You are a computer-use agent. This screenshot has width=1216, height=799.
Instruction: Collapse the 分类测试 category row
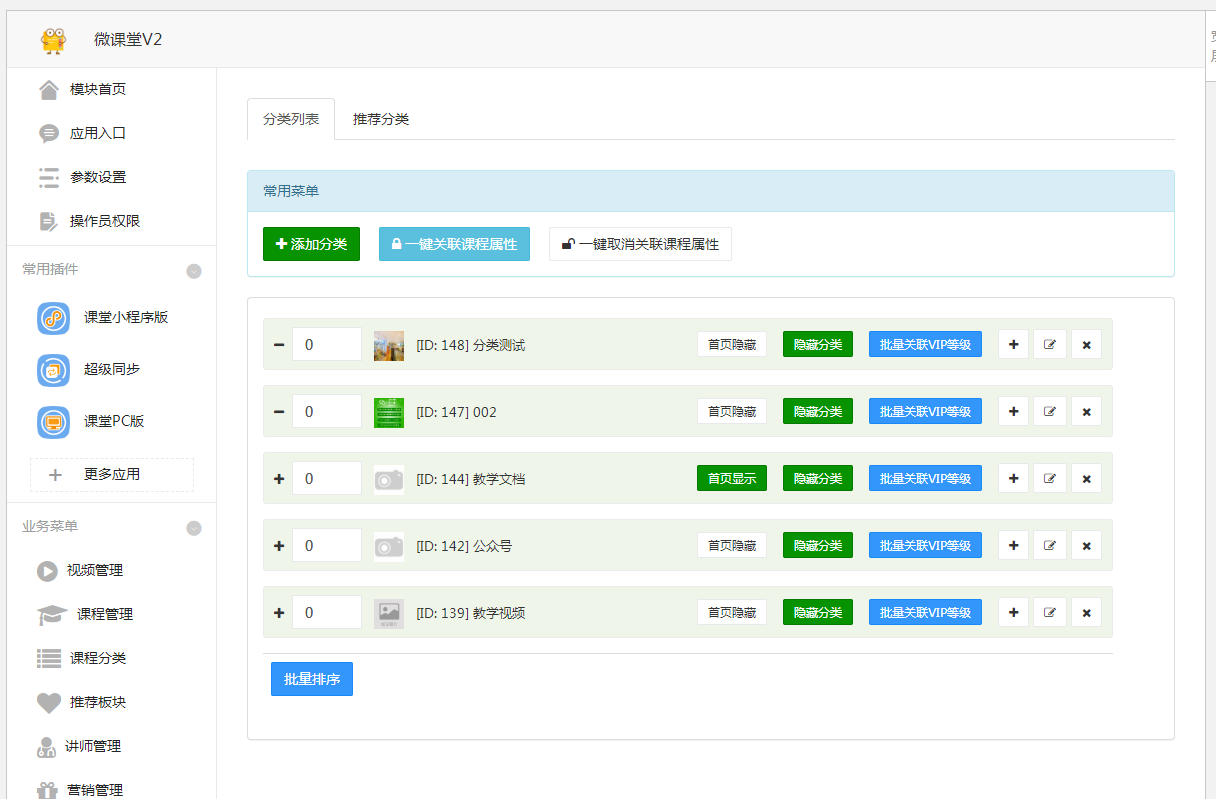point(279,344)
